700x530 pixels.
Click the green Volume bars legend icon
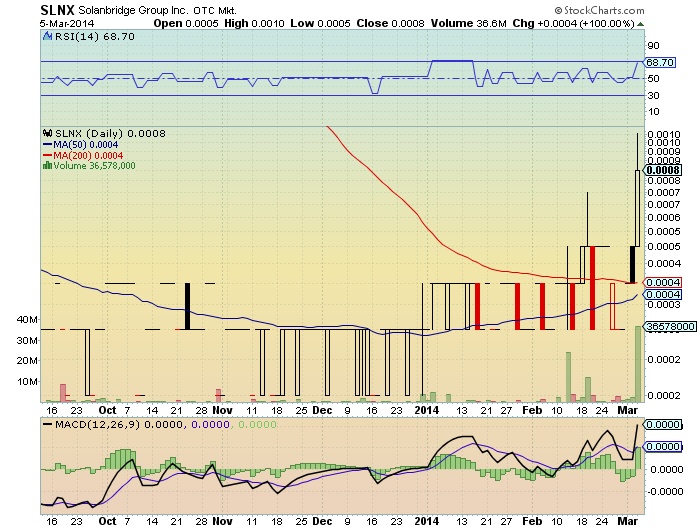click(47, 165)
